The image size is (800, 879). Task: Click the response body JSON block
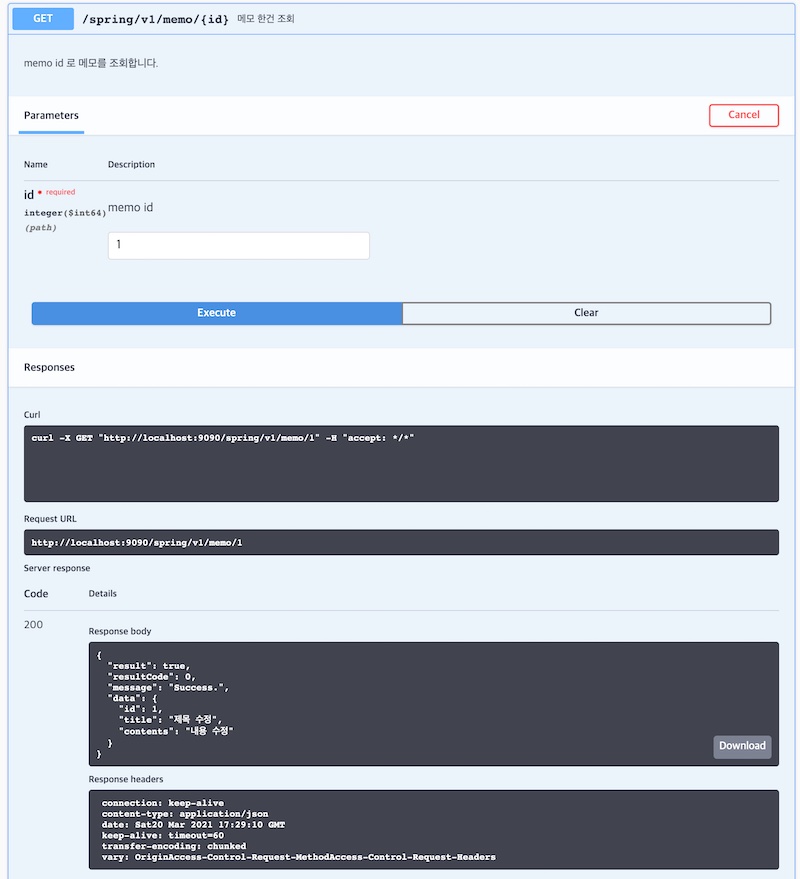pos(433,704)
